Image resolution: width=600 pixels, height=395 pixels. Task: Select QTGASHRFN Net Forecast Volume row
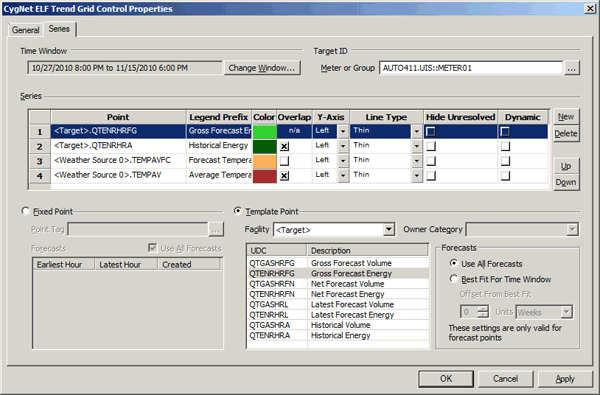click(338, 284)
